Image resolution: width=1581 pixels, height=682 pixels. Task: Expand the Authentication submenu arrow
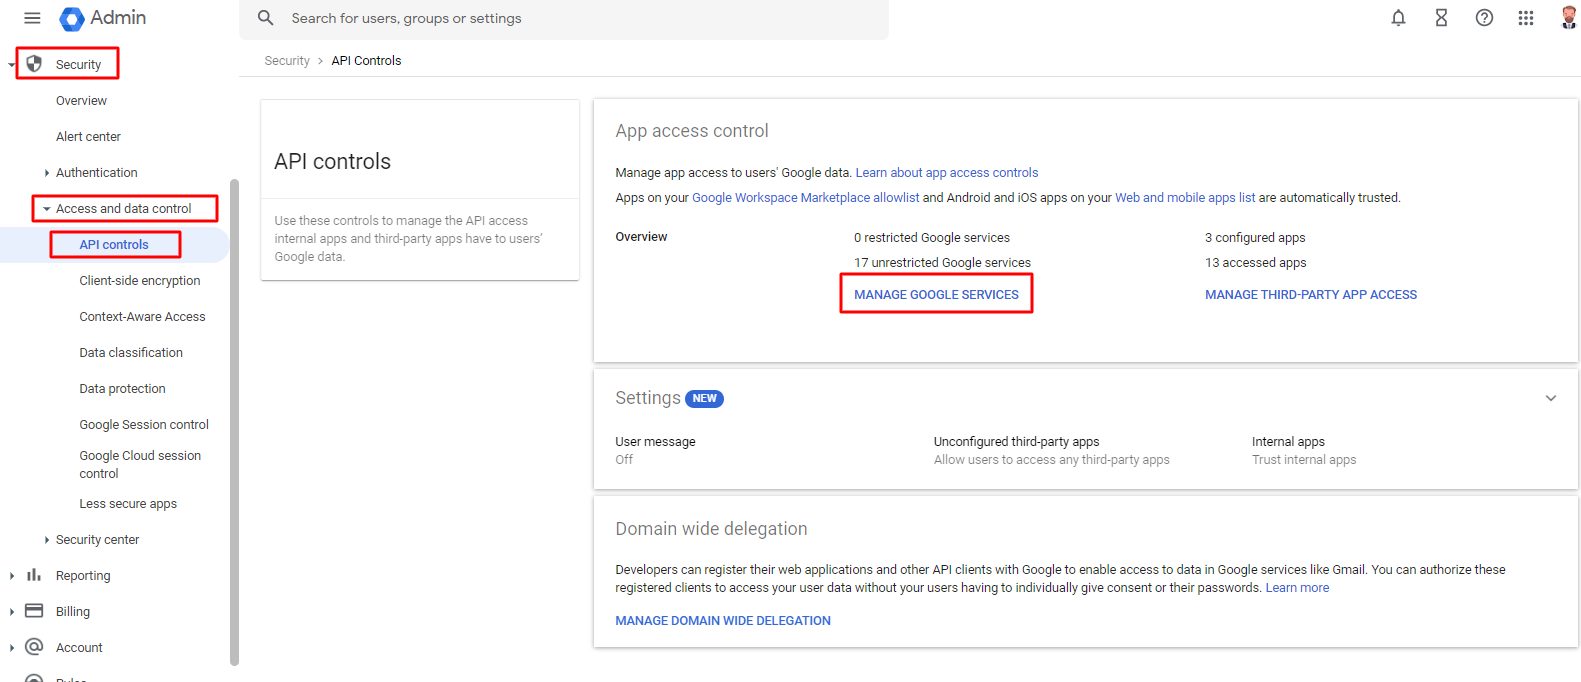point(47,173)
